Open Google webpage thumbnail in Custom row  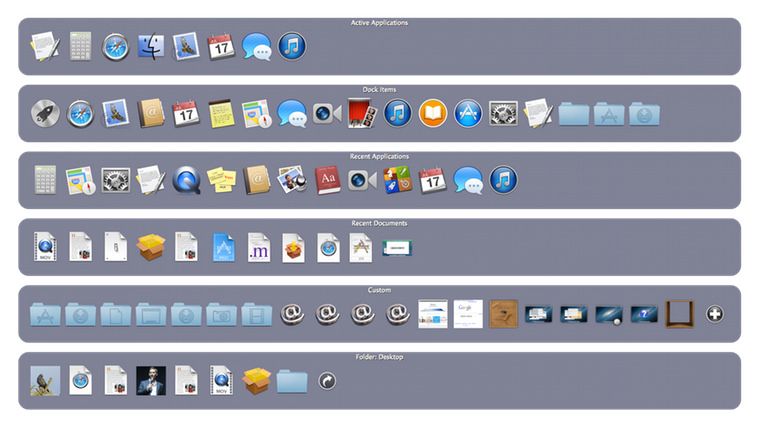(x=468, y=314)
